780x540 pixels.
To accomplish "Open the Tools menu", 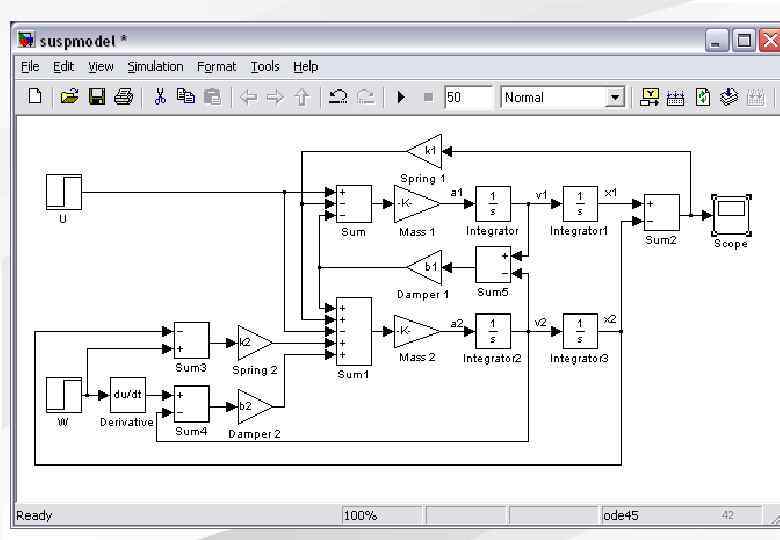I will [265, 67].
